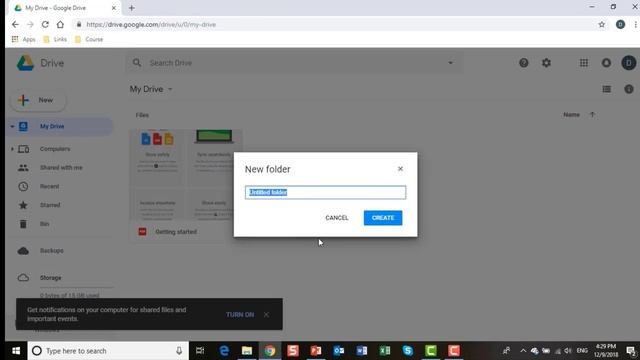The image size is (640, 360).
Task: Open Backups in the sidebar
Action: [x=51, y=251]
